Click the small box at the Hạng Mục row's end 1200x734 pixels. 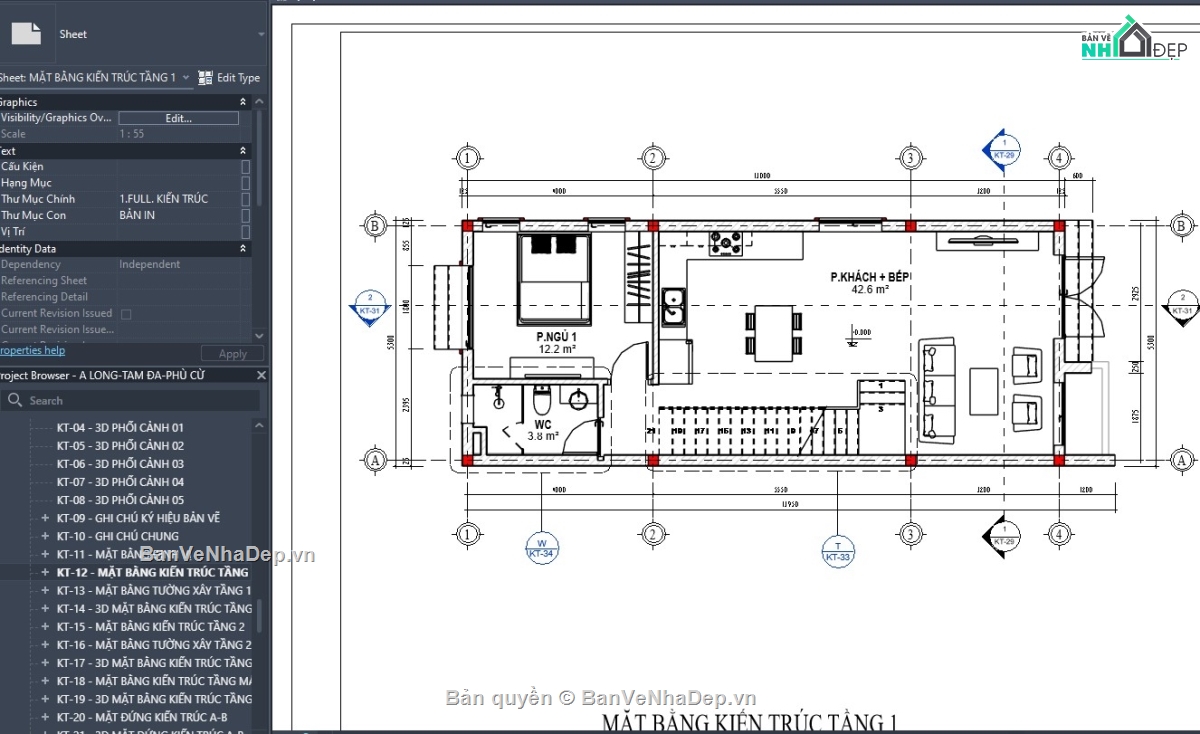coord(245,183)
